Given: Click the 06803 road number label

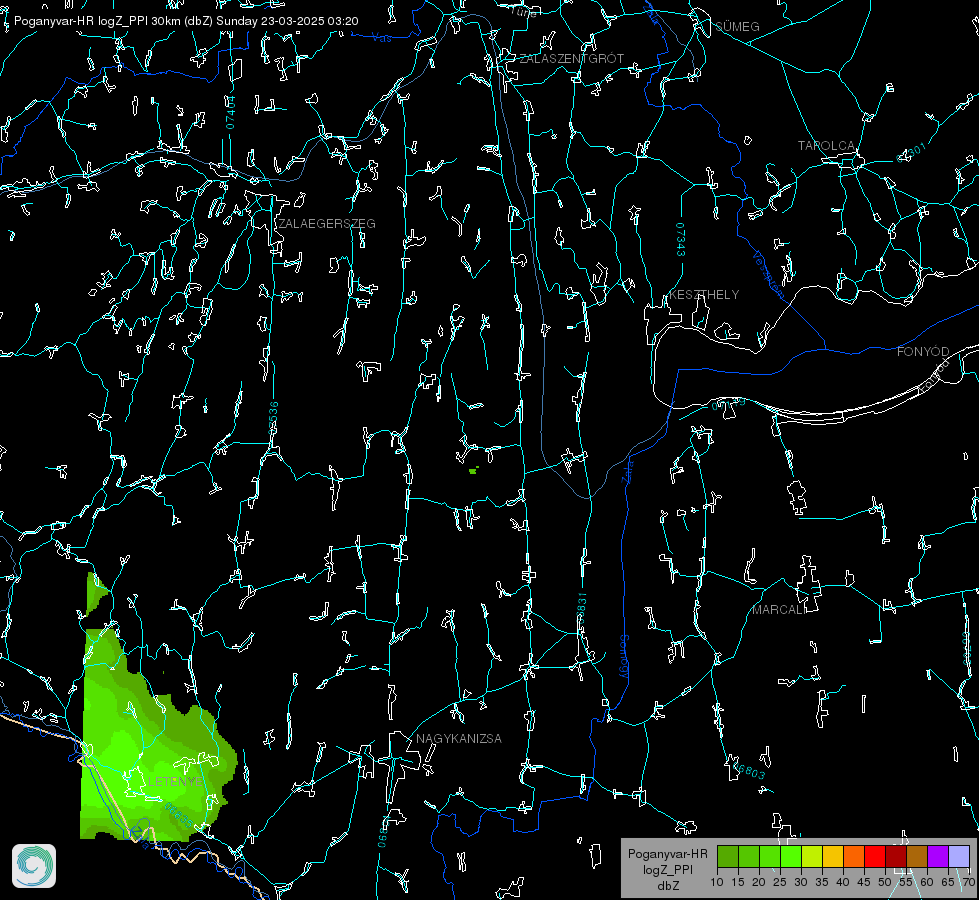Looking at the screenshot, I should 748,770.
